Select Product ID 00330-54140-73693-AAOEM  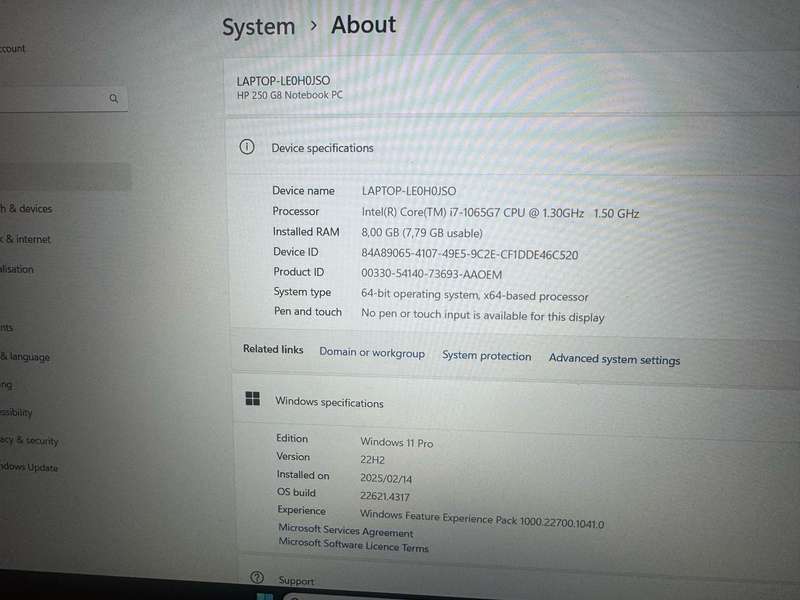(x=432, y=274)
